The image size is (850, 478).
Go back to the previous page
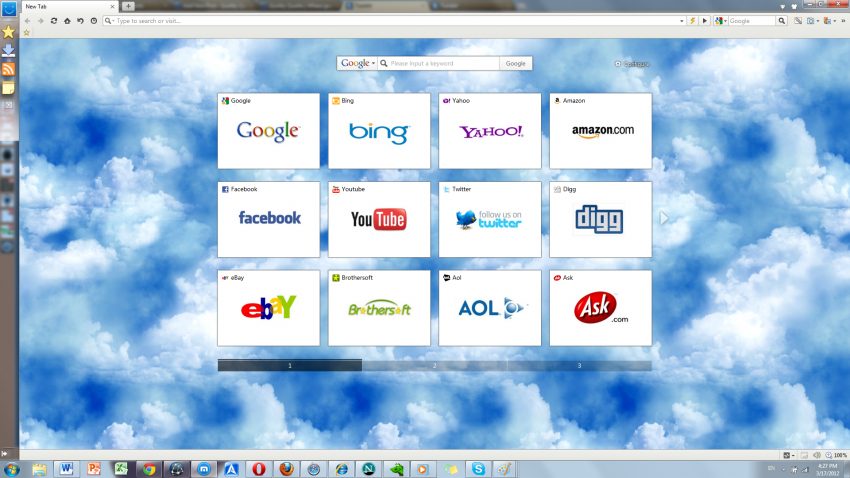click(27, 21)
